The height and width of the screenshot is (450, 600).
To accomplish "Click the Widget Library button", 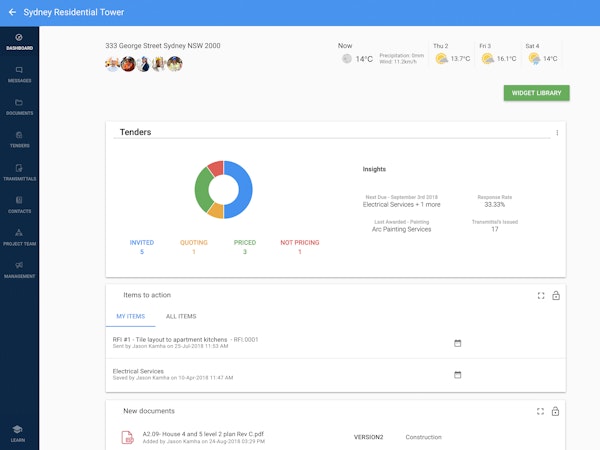I will (x=536, y=93).
